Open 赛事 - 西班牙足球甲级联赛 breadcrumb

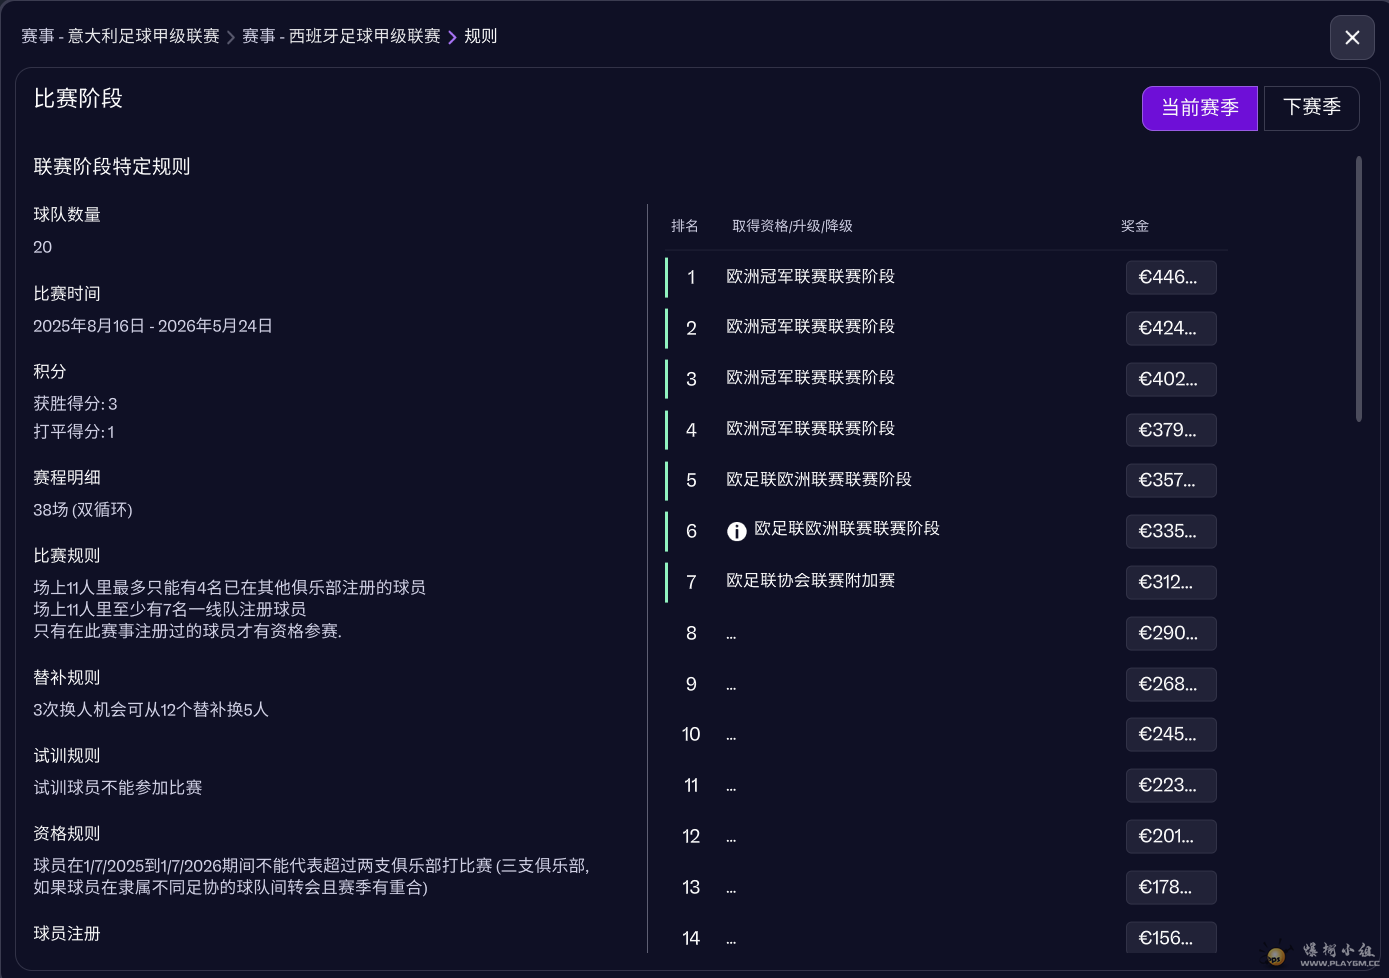point(341,36)
